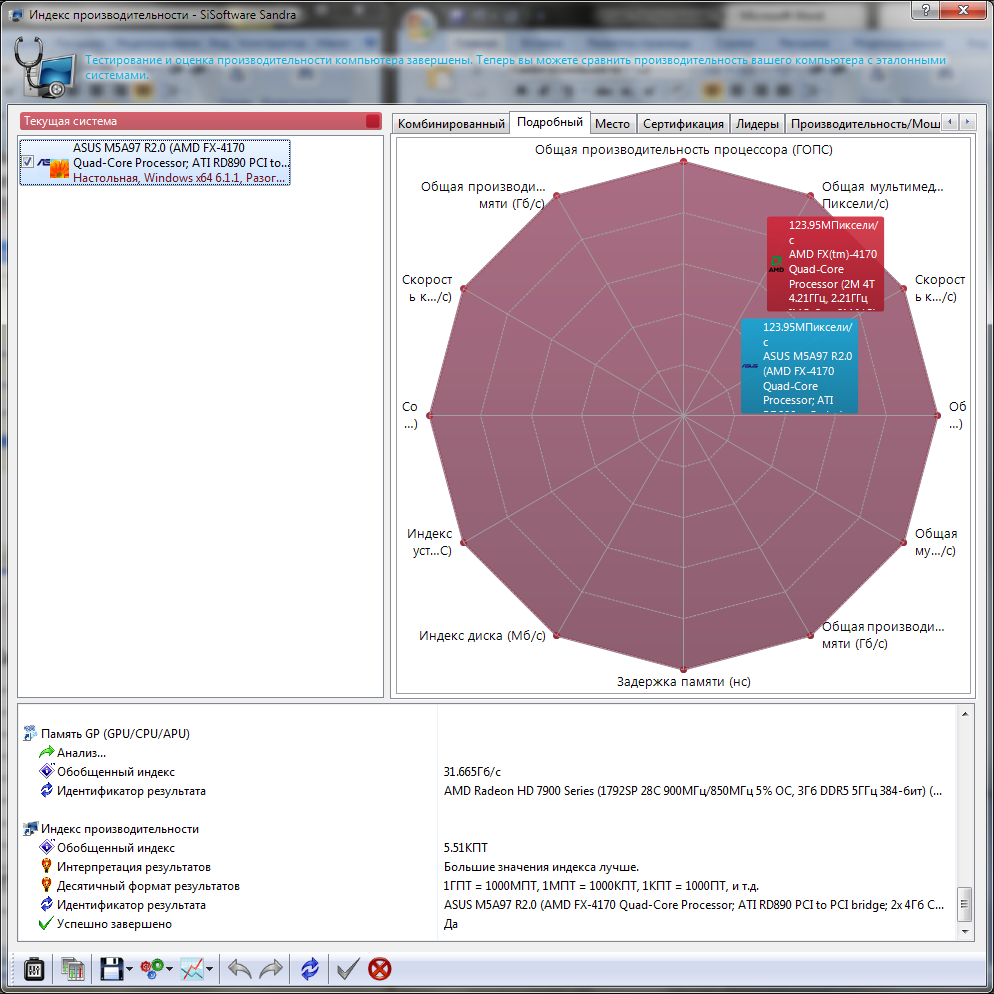
Task: Open the Место tab
Action: coord(612,124)
